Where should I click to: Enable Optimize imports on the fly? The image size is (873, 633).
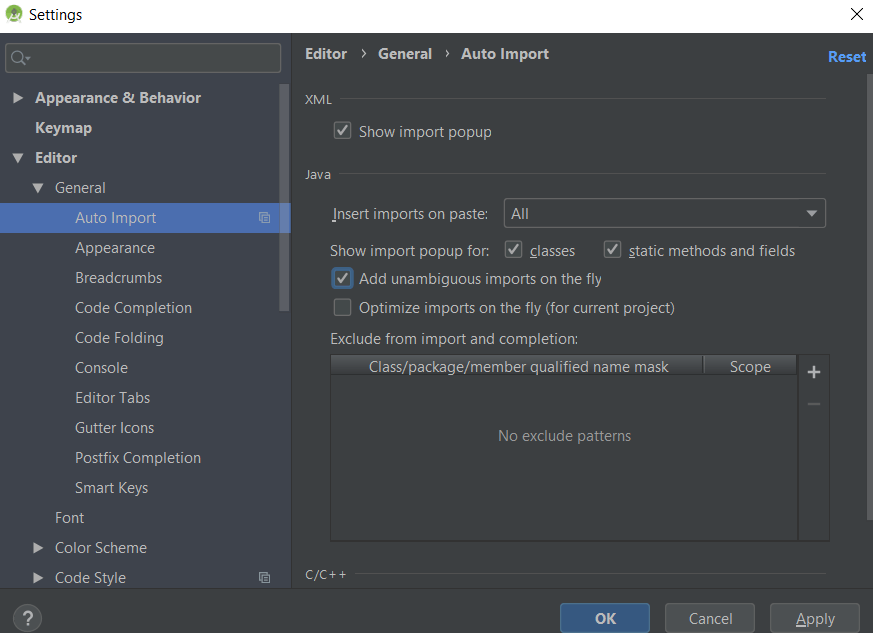click(x=342, y=307)
